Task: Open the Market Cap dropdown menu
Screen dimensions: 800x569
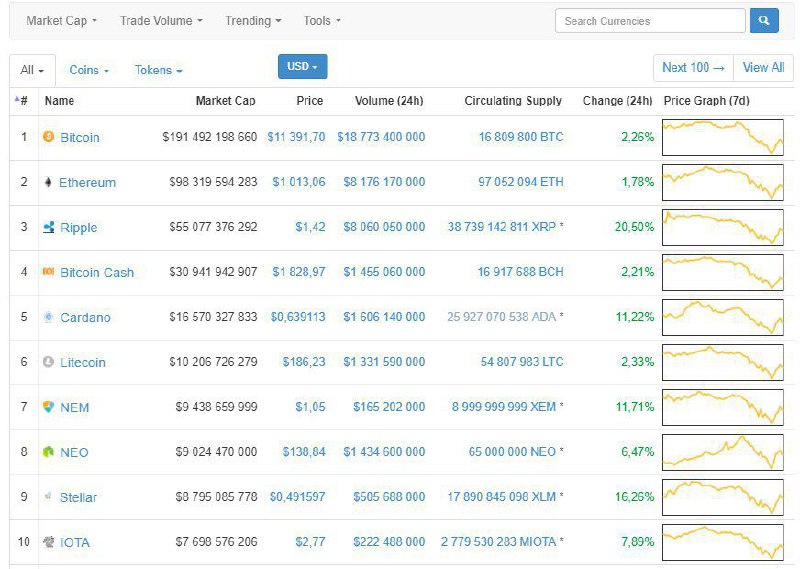Action: coord(61,21)
